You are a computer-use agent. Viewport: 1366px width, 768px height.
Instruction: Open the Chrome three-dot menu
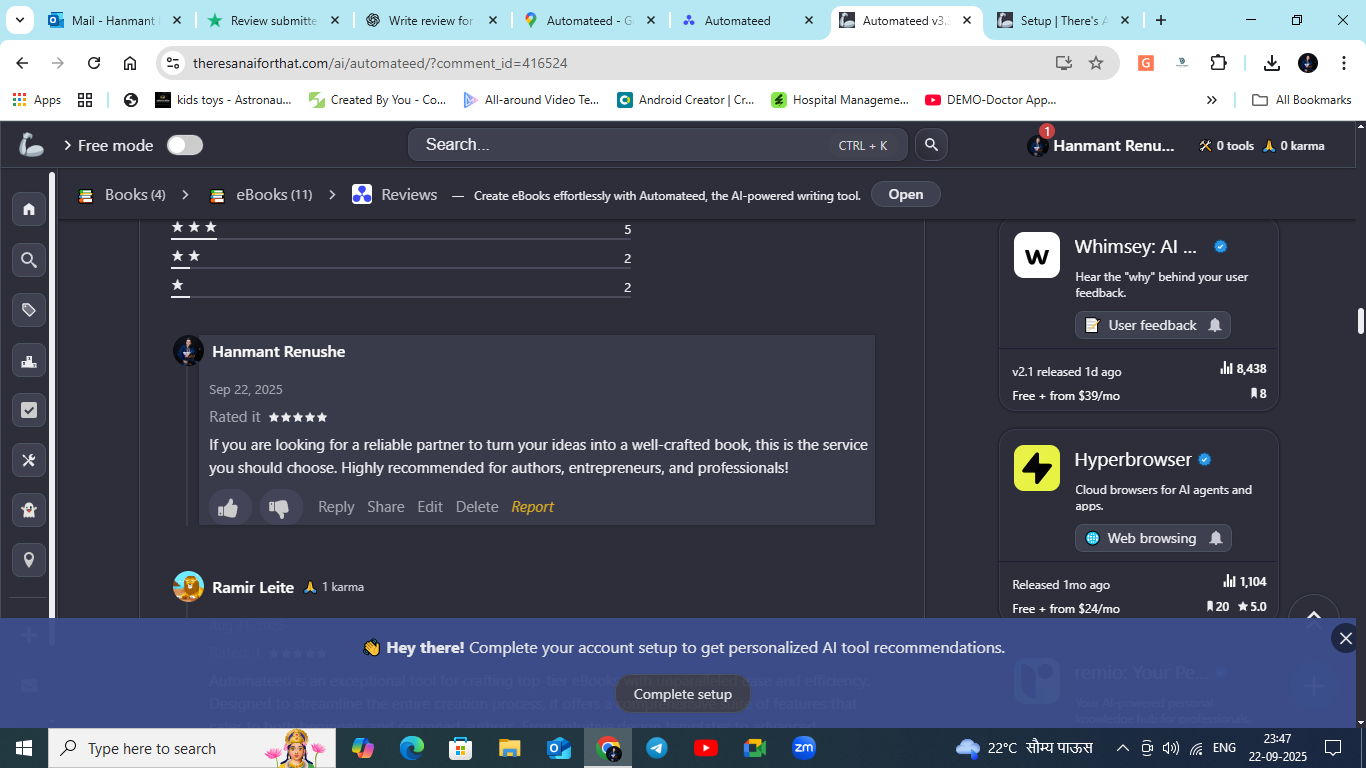click(1342, 63)
